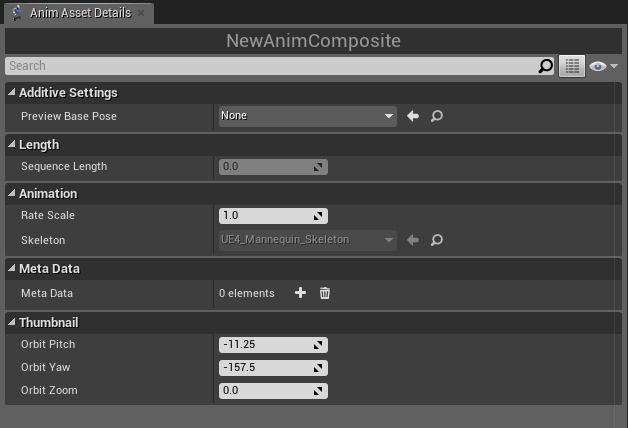Collapse the Length section

12,144
